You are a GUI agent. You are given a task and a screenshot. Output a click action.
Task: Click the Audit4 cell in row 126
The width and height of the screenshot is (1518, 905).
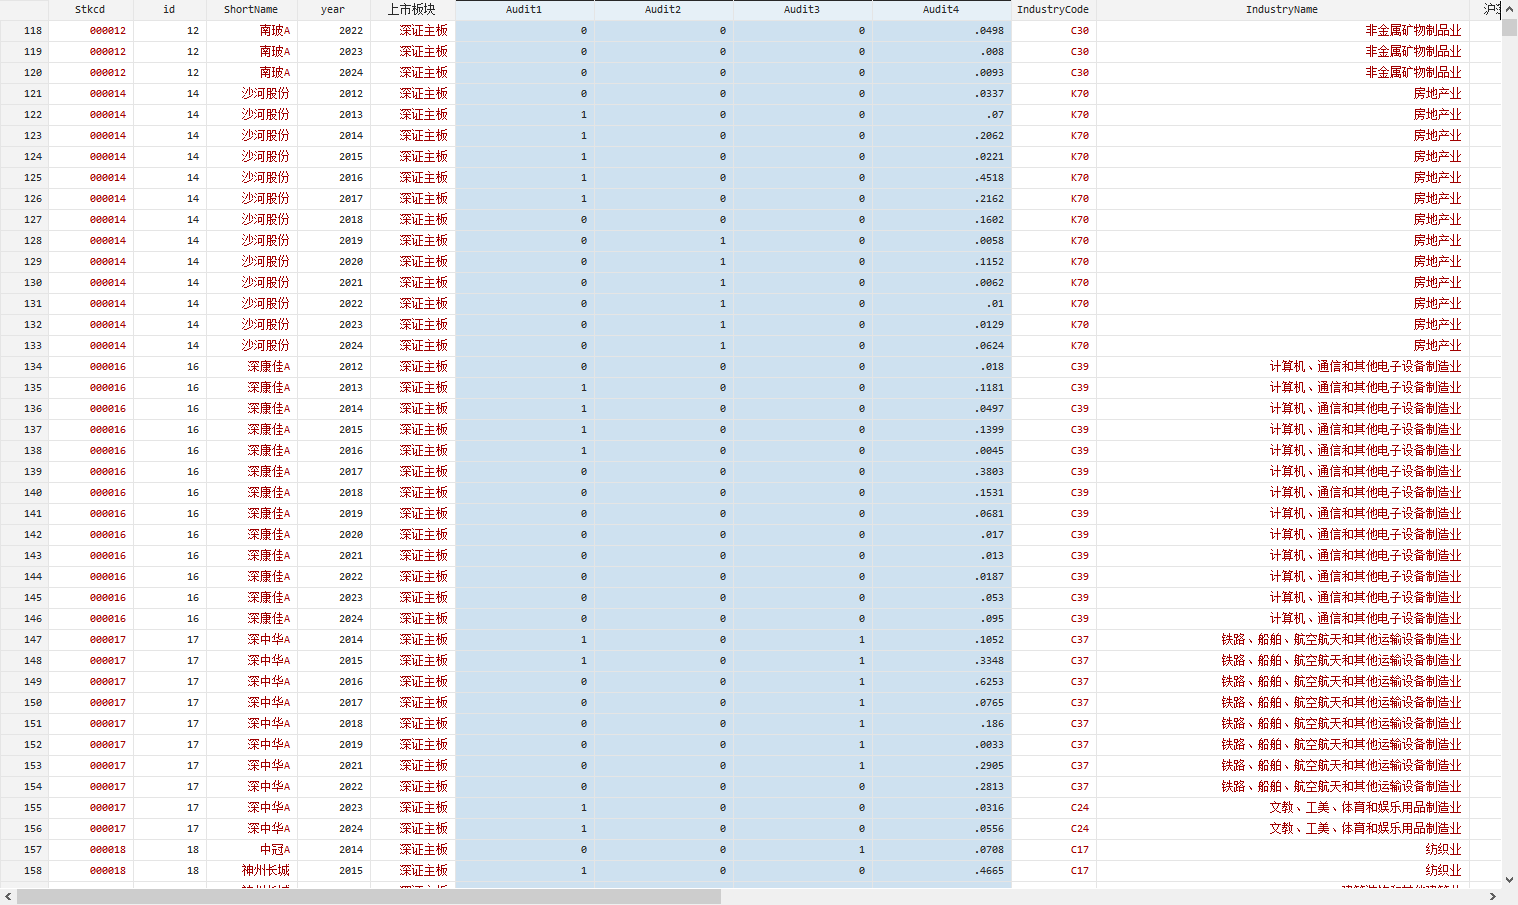941,199
